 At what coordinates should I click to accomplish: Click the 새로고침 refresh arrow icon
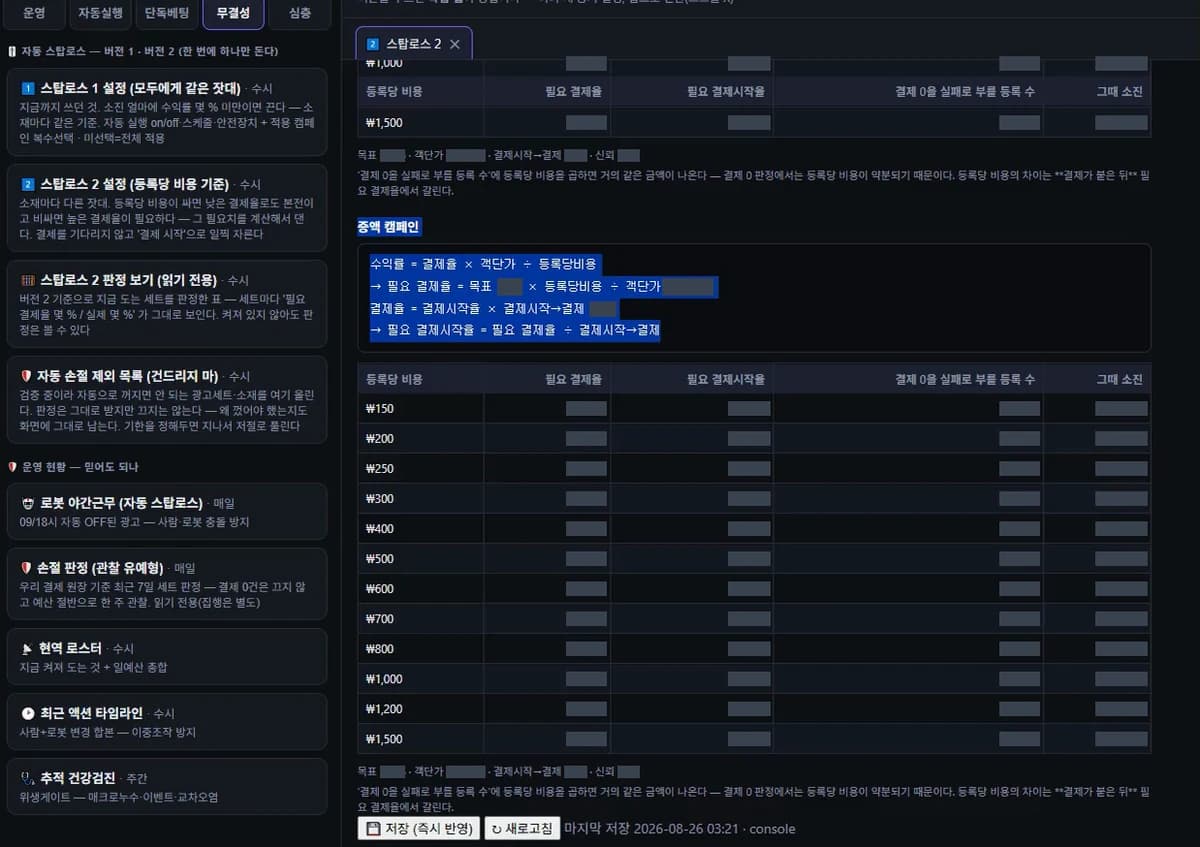[497, 830]
